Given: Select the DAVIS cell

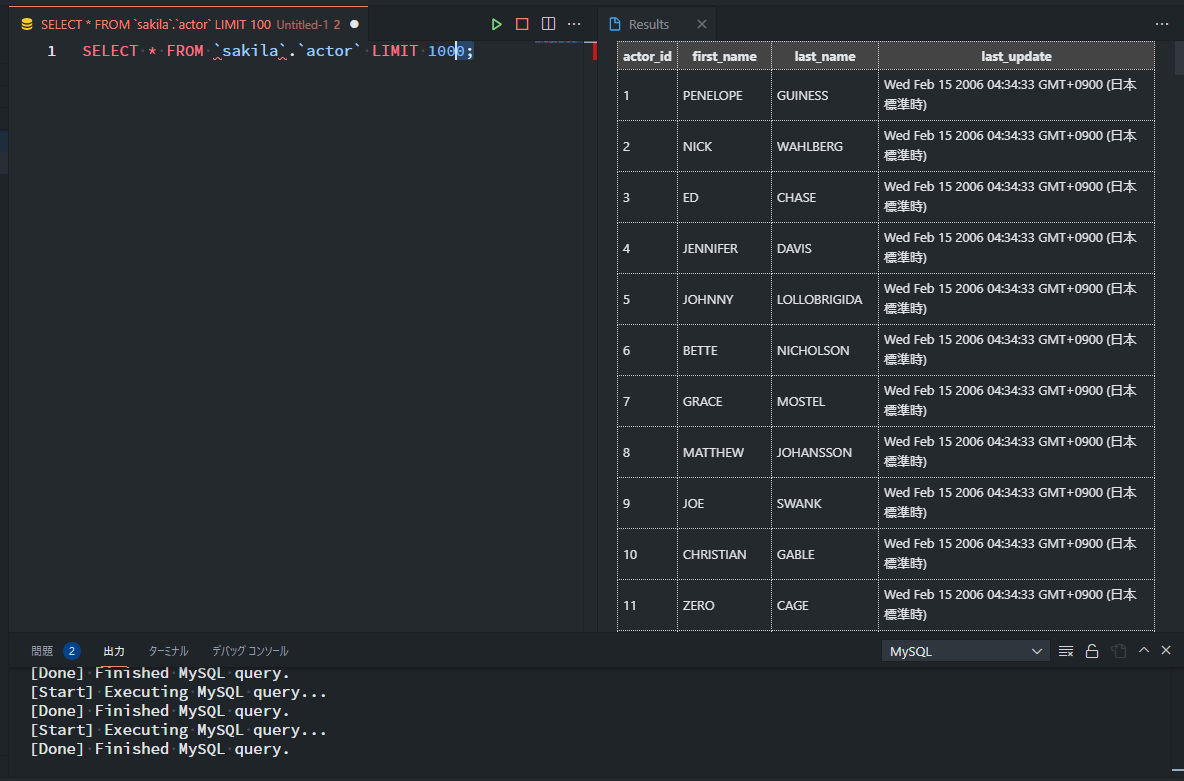Looking at the screenshot, I should [825, 248].
